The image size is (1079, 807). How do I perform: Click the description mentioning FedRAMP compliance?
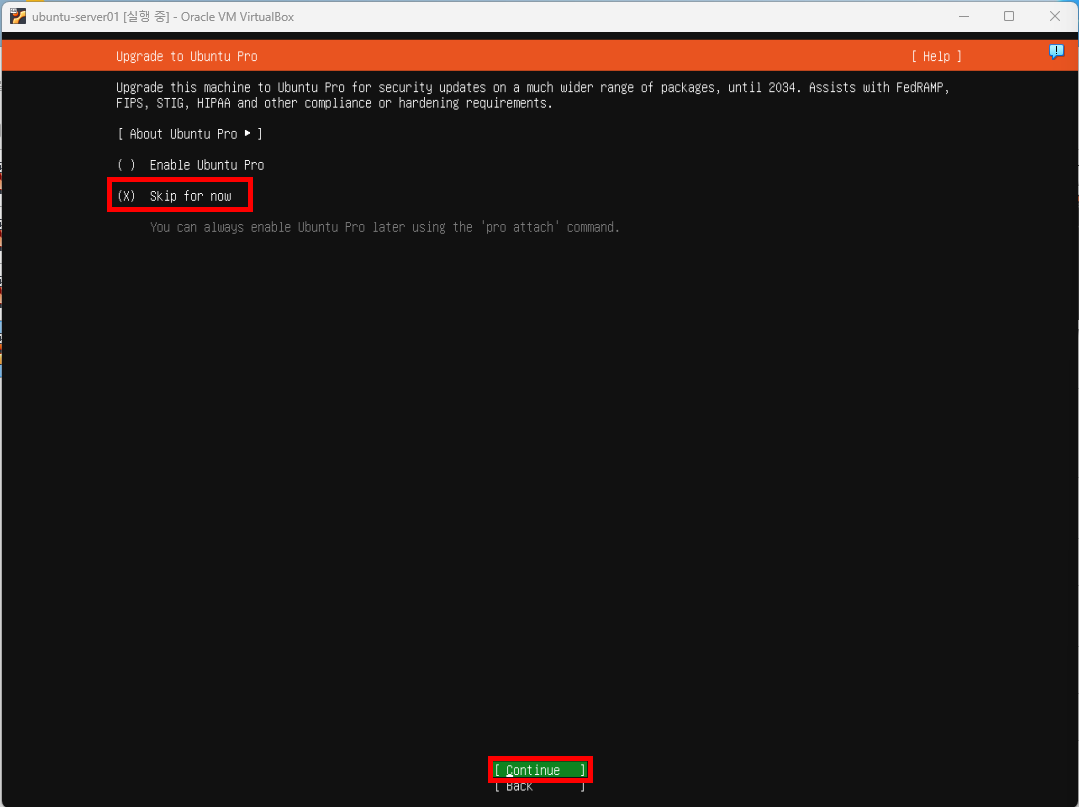[x=533, y=95]
